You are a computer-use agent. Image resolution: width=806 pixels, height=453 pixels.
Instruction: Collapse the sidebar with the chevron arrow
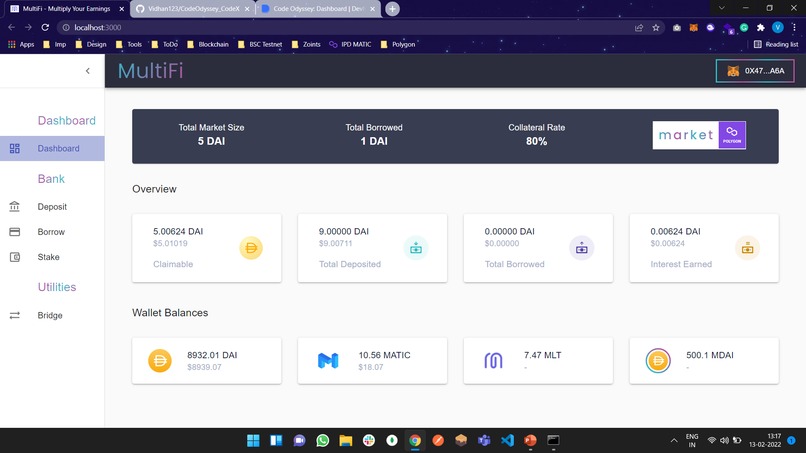[x=87, y=71]
